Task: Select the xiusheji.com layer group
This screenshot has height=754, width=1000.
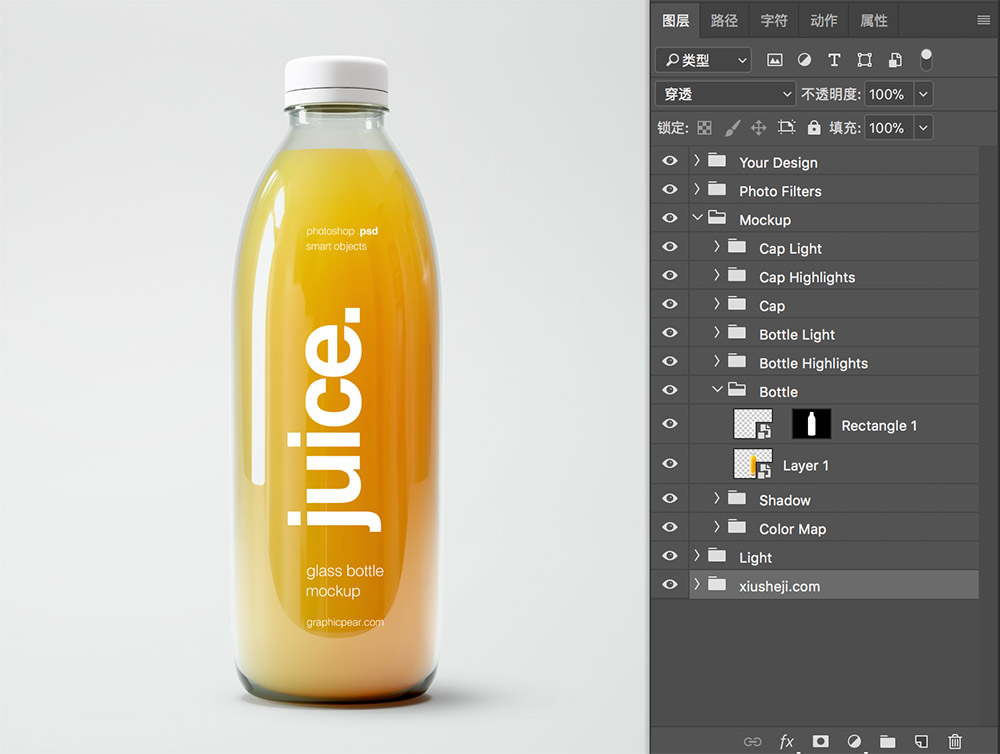Action: (779, 586)
